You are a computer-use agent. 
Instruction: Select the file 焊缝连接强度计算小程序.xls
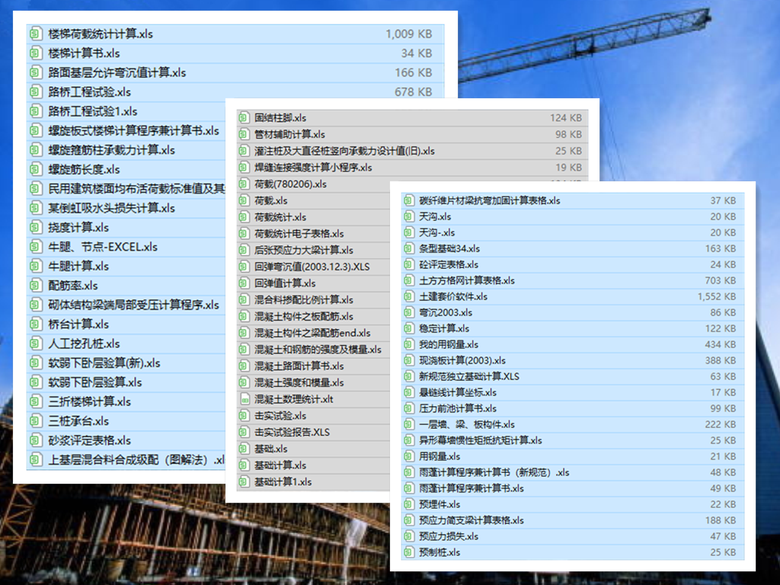pos(313,167)
